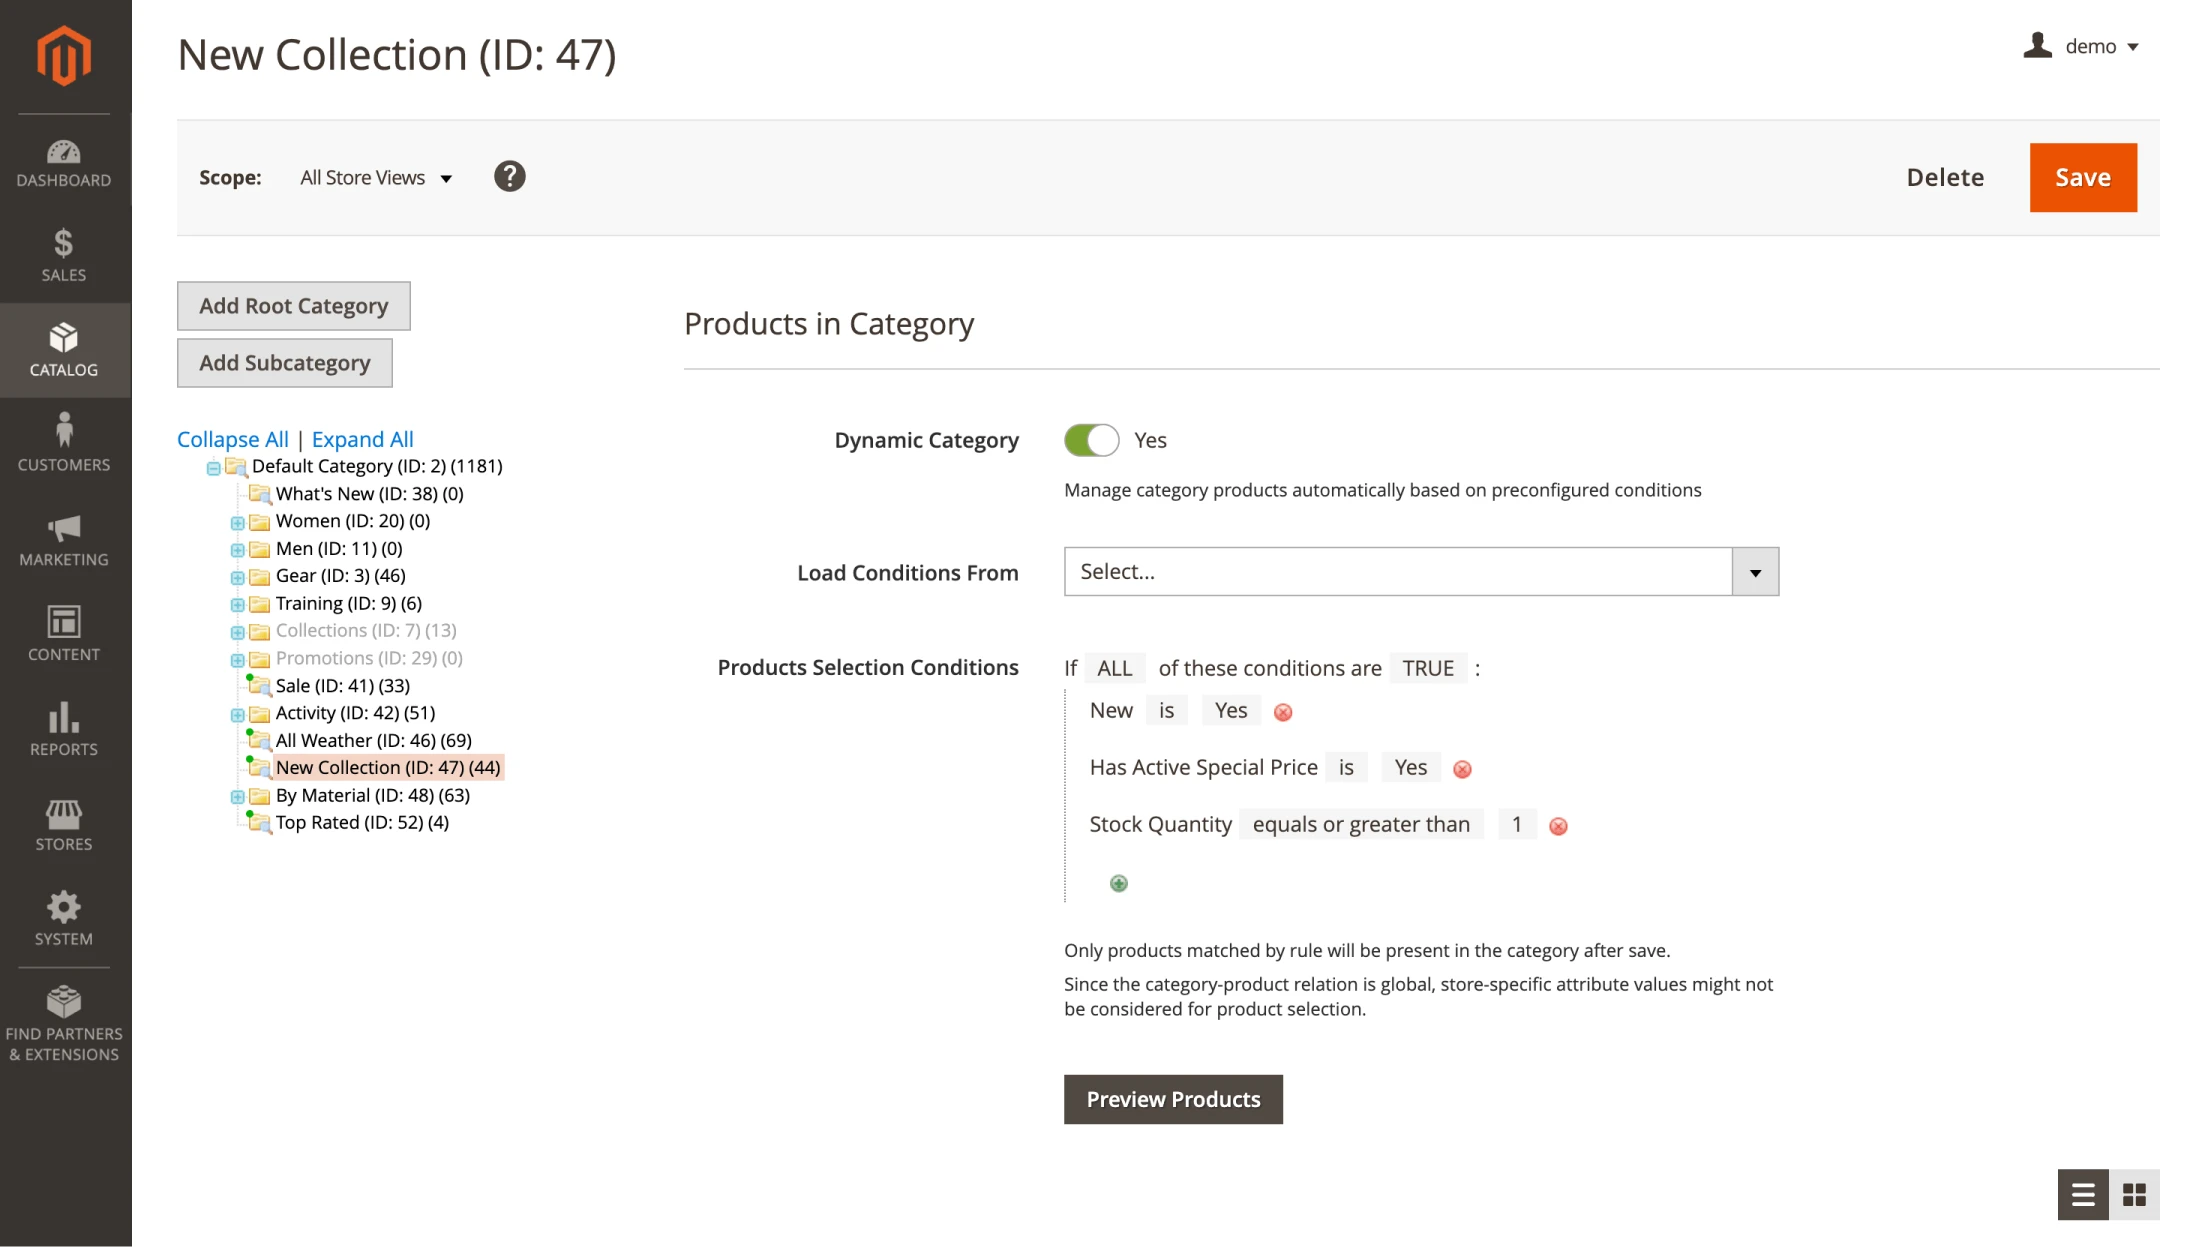Select the Scope All Store Views dropdown
This screenshot has height=1247, width=2205.
374,177
